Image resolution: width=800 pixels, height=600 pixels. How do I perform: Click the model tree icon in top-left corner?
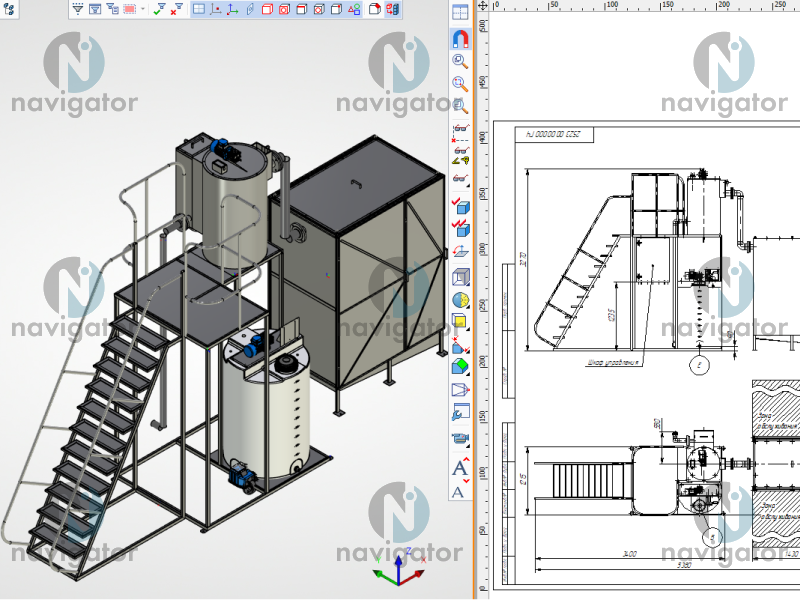pos(9,9)
